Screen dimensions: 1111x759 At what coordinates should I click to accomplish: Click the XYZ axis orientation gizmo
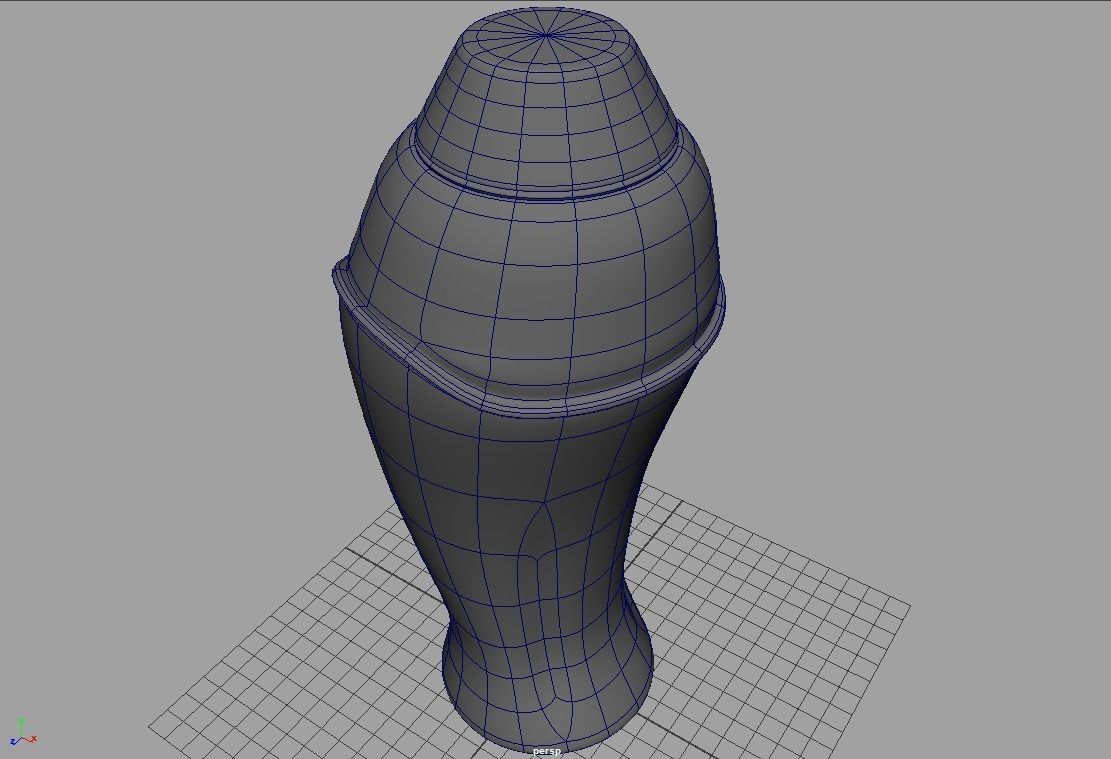click(23, 731)
